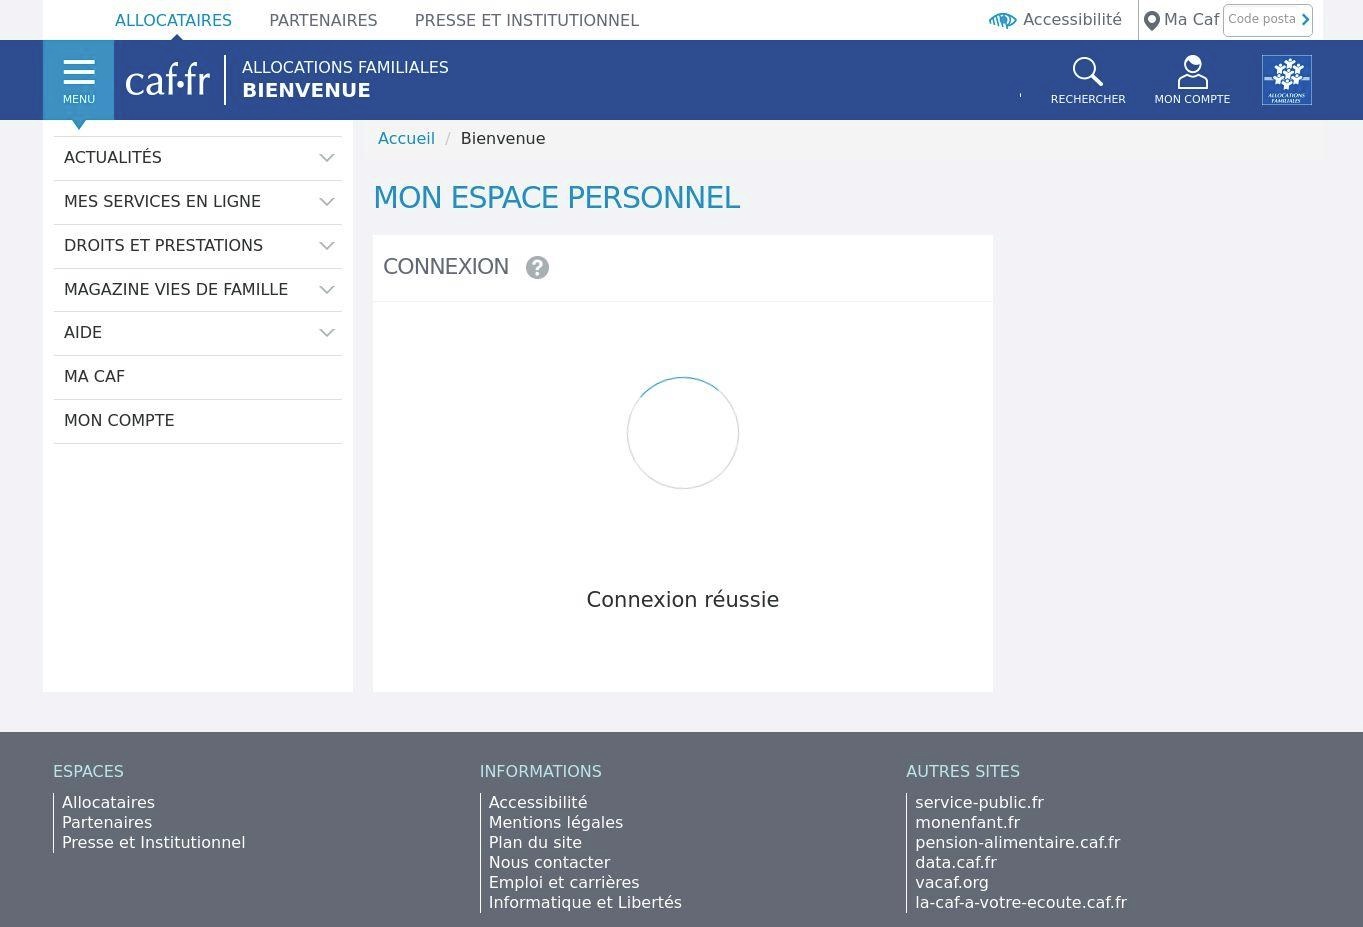Screen dimensions: 1363x927
Task: Submit postal code with the arrow icon
Action: (1304, 19)
